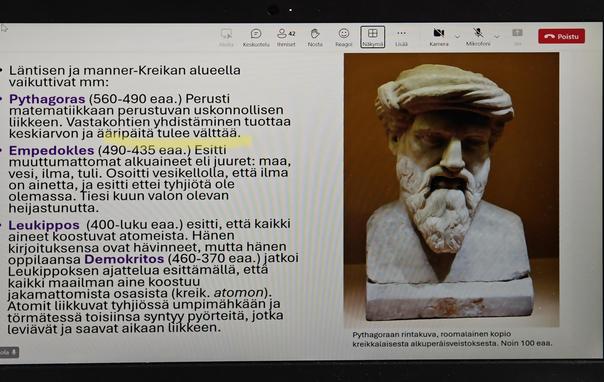Show the Ihmiset participants list
Image resolution: width=604 pixels, height=382 pixels.
pyautogui.click(x=286, y=38)
